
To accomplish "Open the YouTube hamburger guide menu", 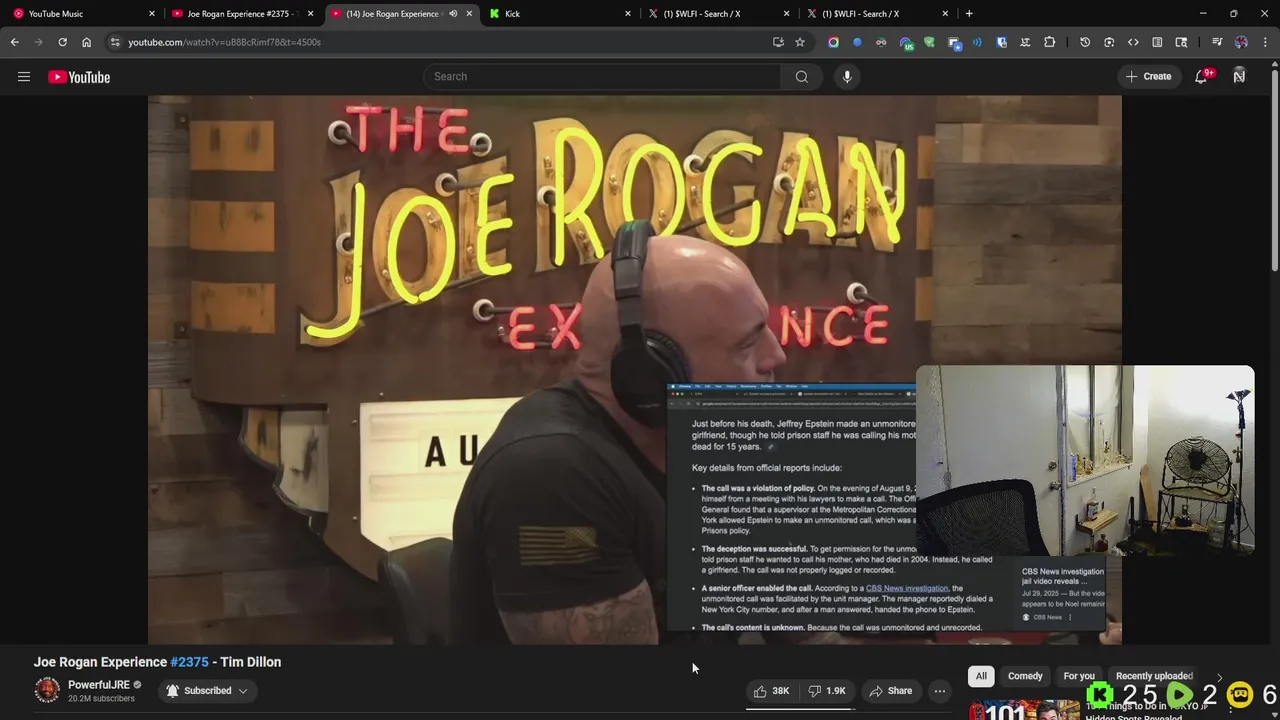I will point(24,76).
